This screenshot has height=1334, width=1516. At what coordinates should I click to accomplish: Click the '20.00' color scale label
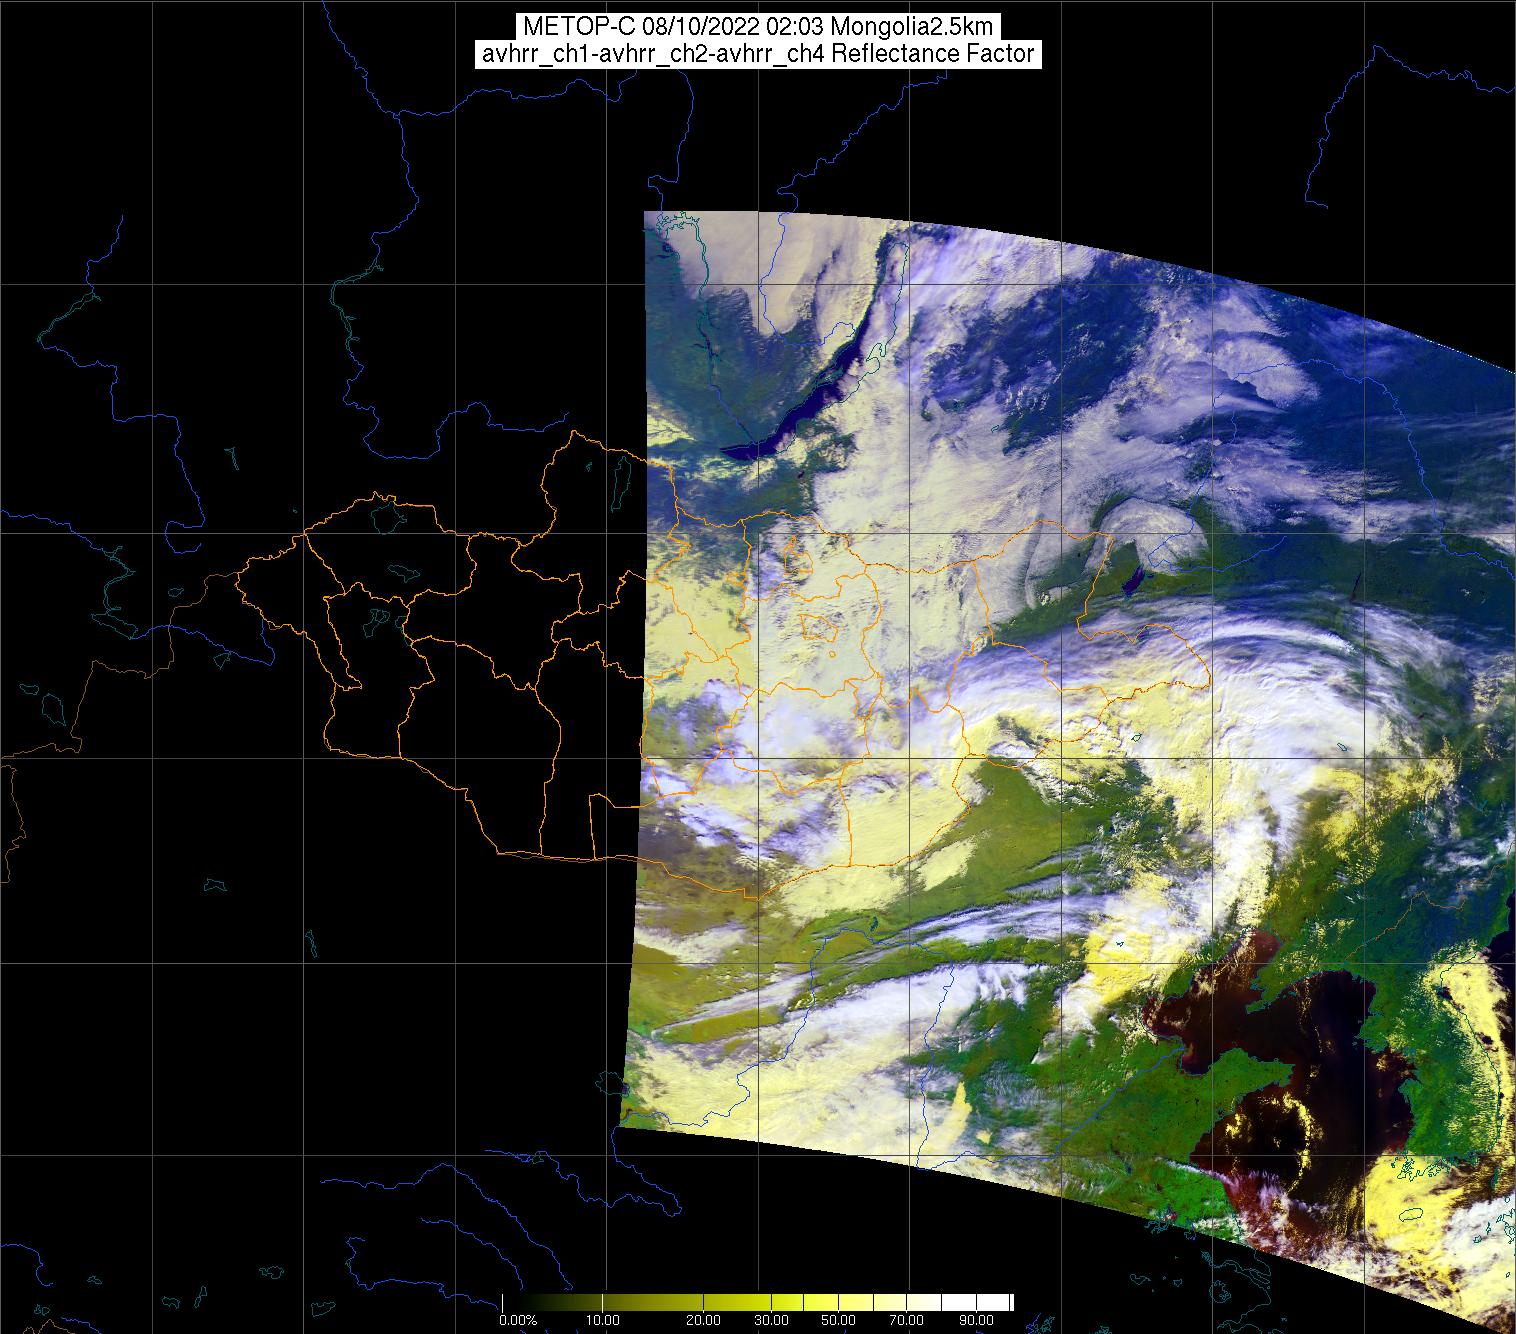705,1322
